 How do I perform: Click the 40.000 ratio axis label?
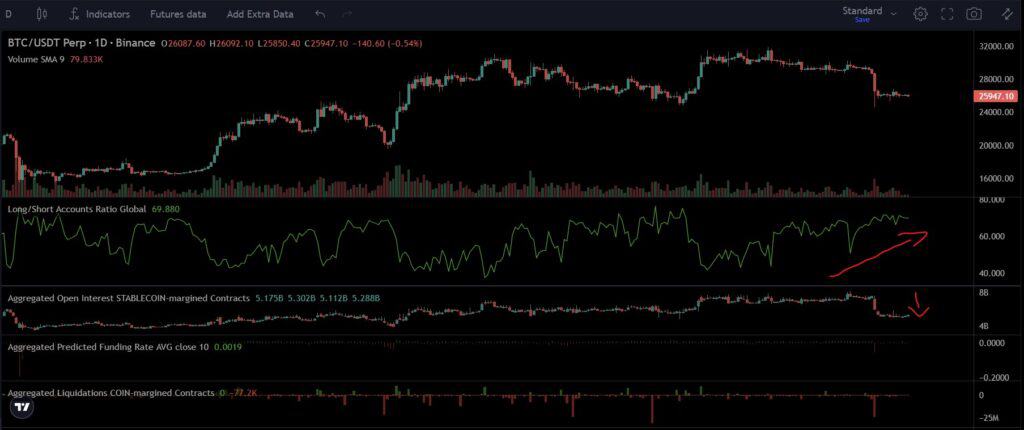tap(991, 273)
